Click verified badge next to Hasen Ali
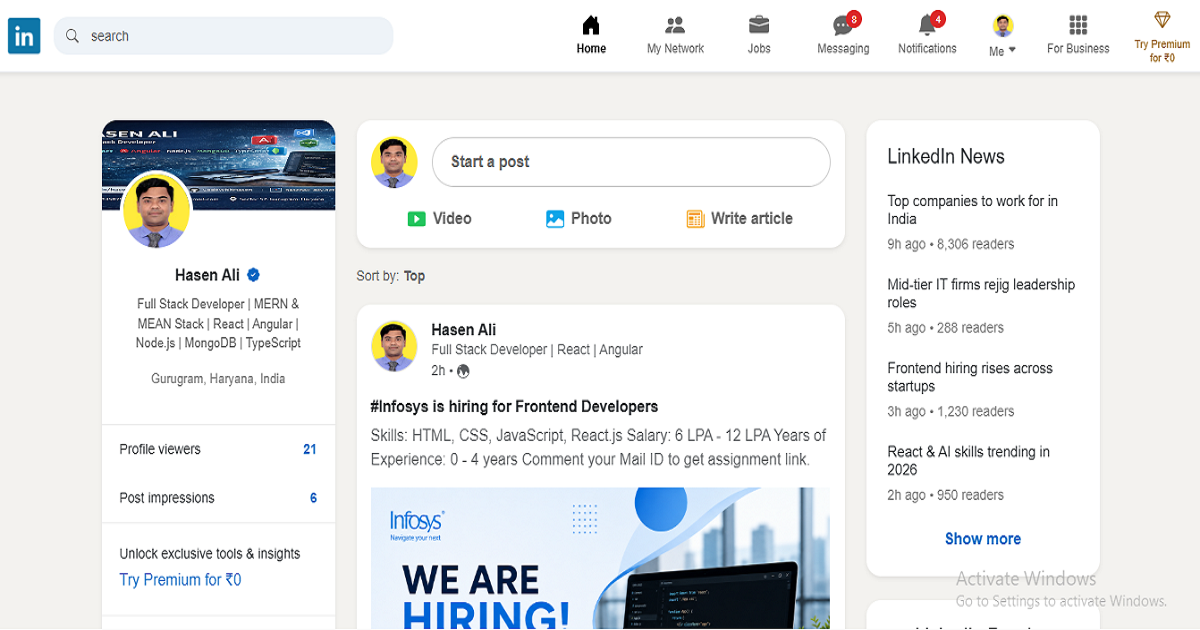 click(254, 275)
